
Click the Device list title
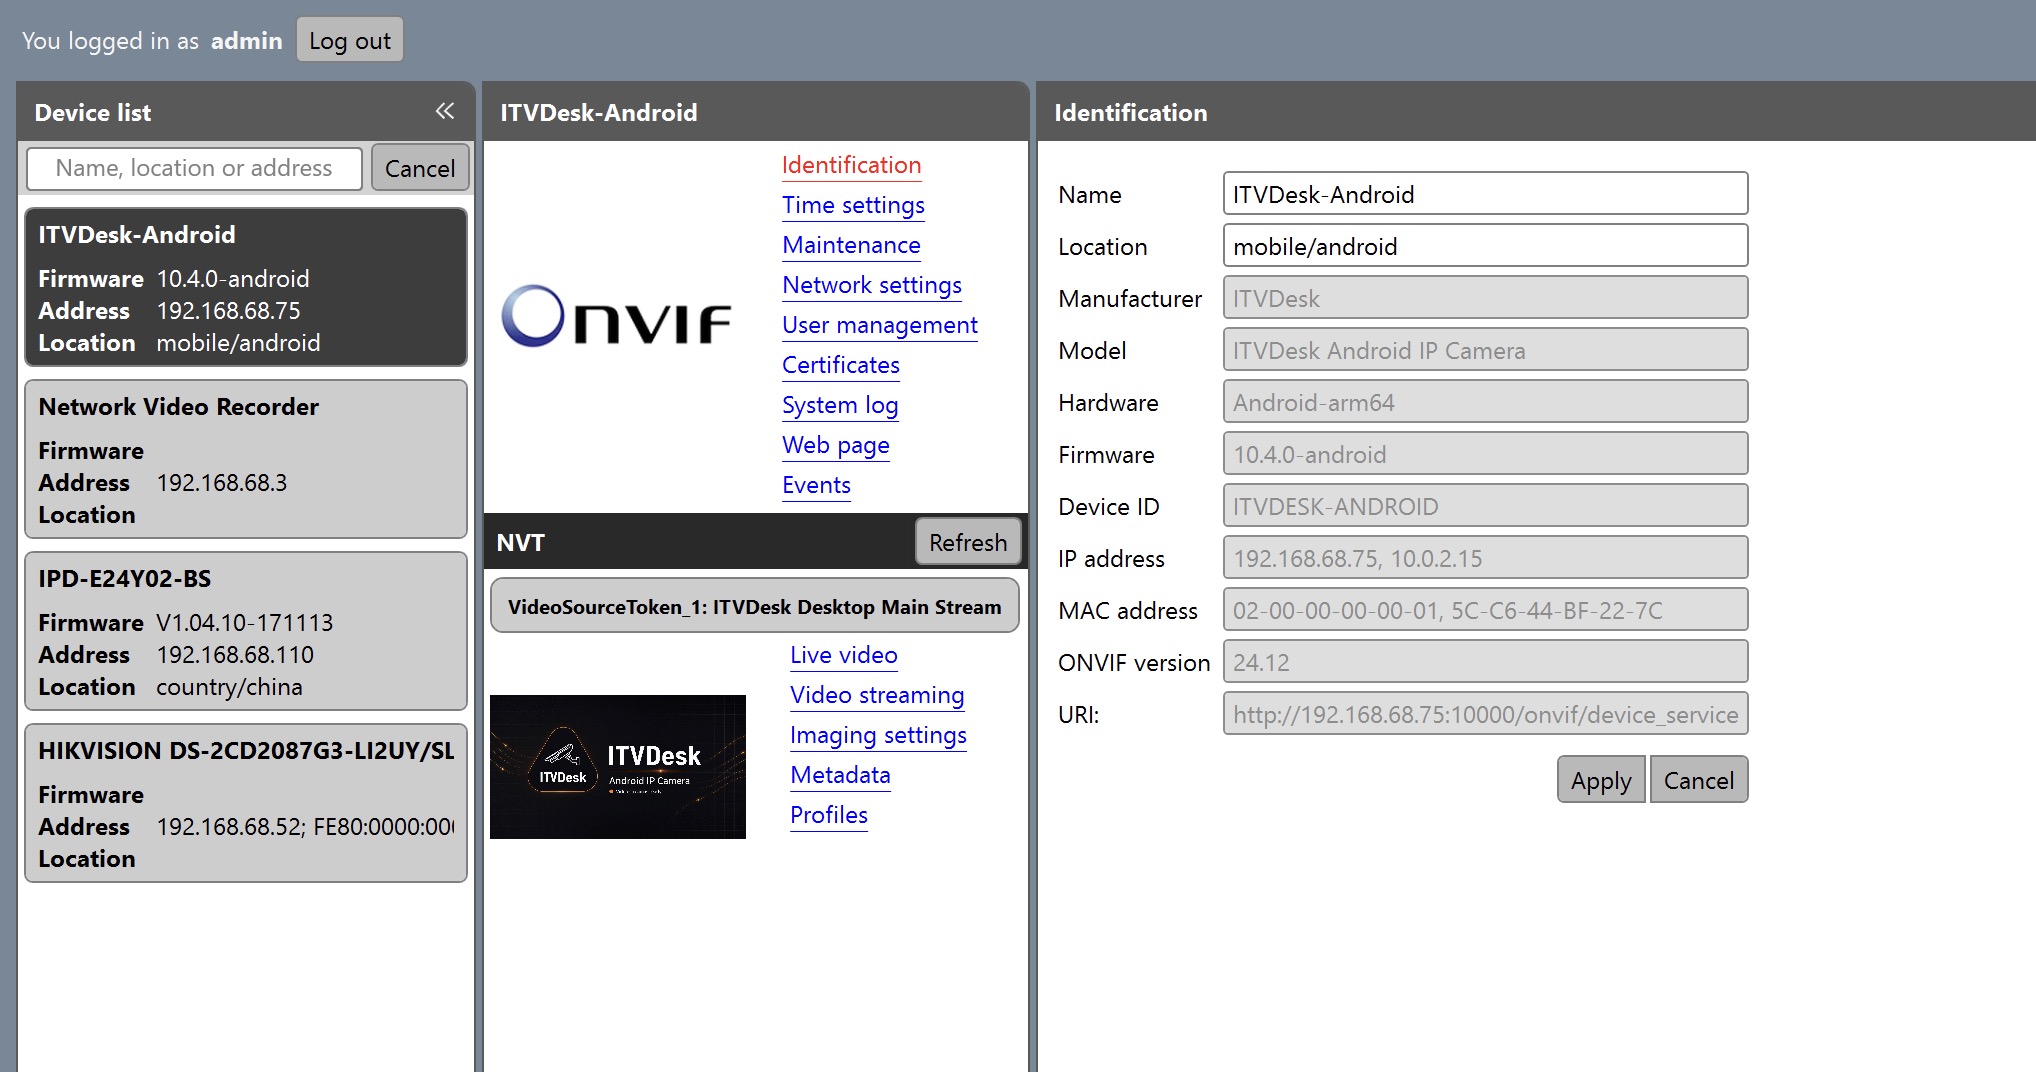click(x=93, y=112)
